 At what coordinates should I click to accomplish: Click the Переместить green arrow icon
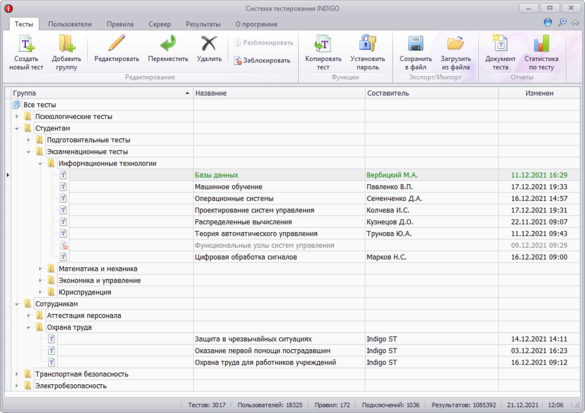click(168, 43)
